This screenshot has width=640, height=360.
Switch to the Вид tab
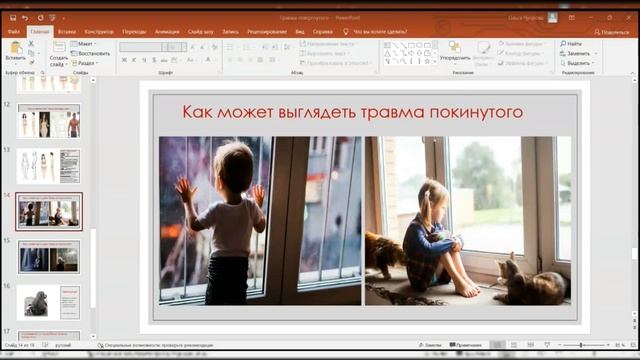[x=300, y=32]
